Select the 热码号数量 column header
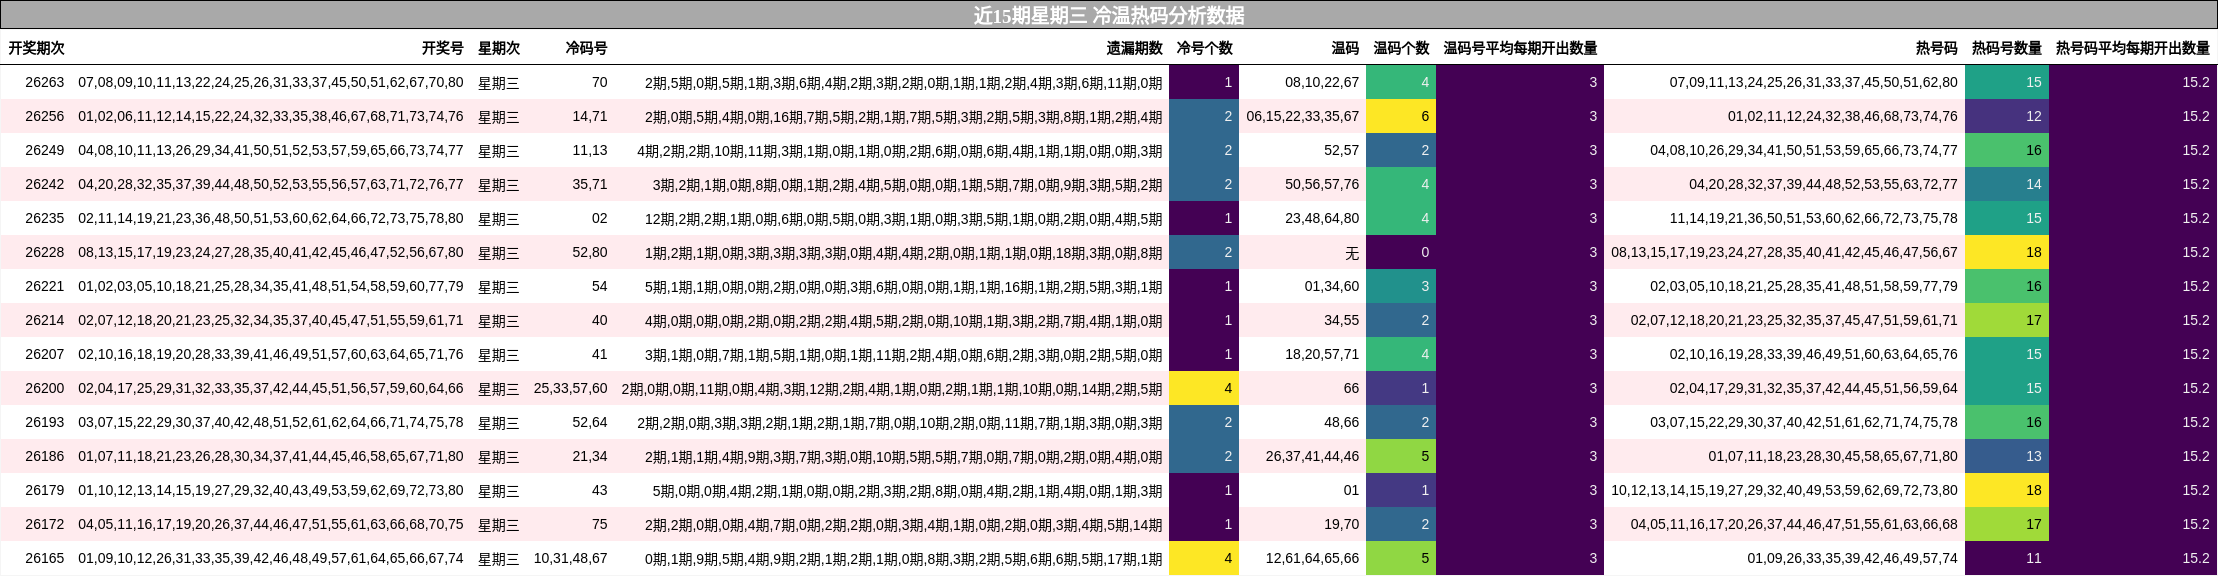The image size is (2218, 576). pyautogui.click(x=2006, y=48)
